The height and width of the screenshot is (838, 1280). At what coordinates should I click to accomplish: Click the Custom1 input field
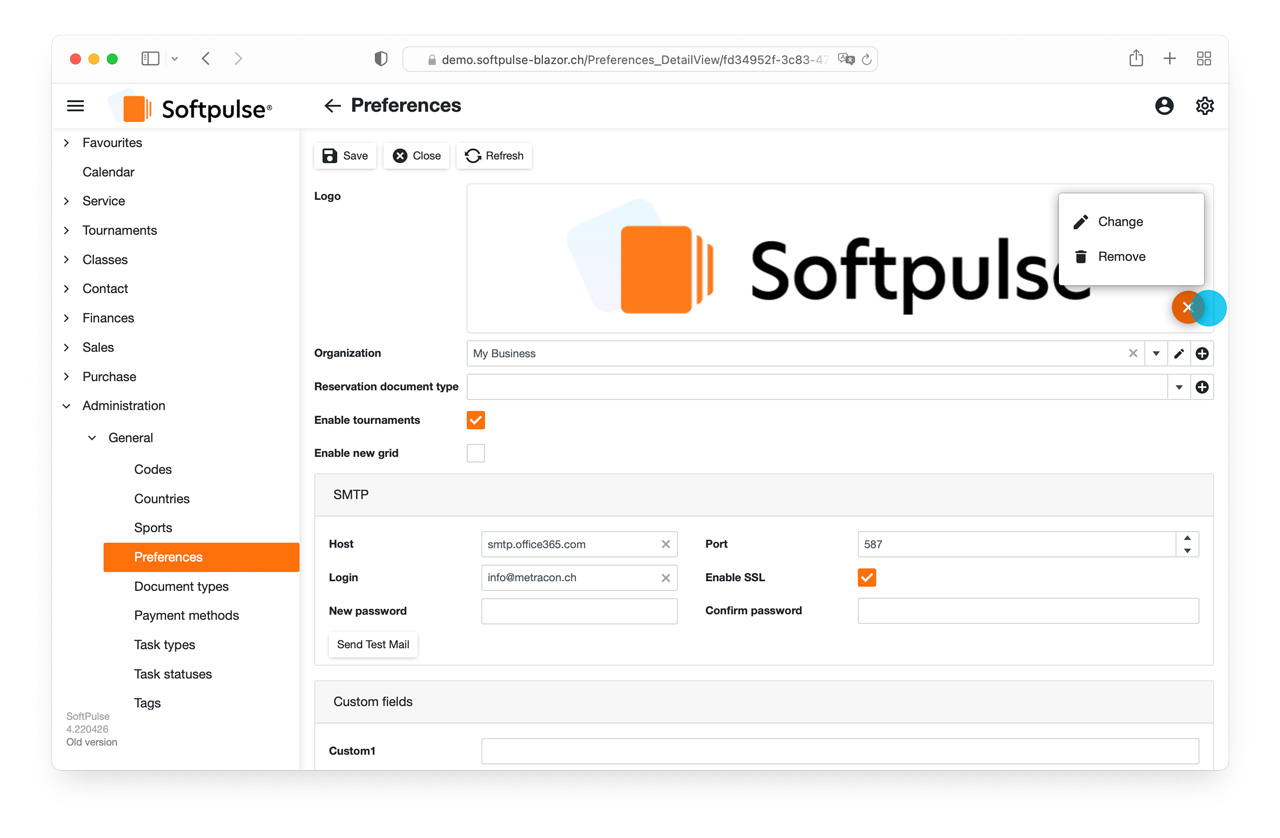tap(840, 751)
